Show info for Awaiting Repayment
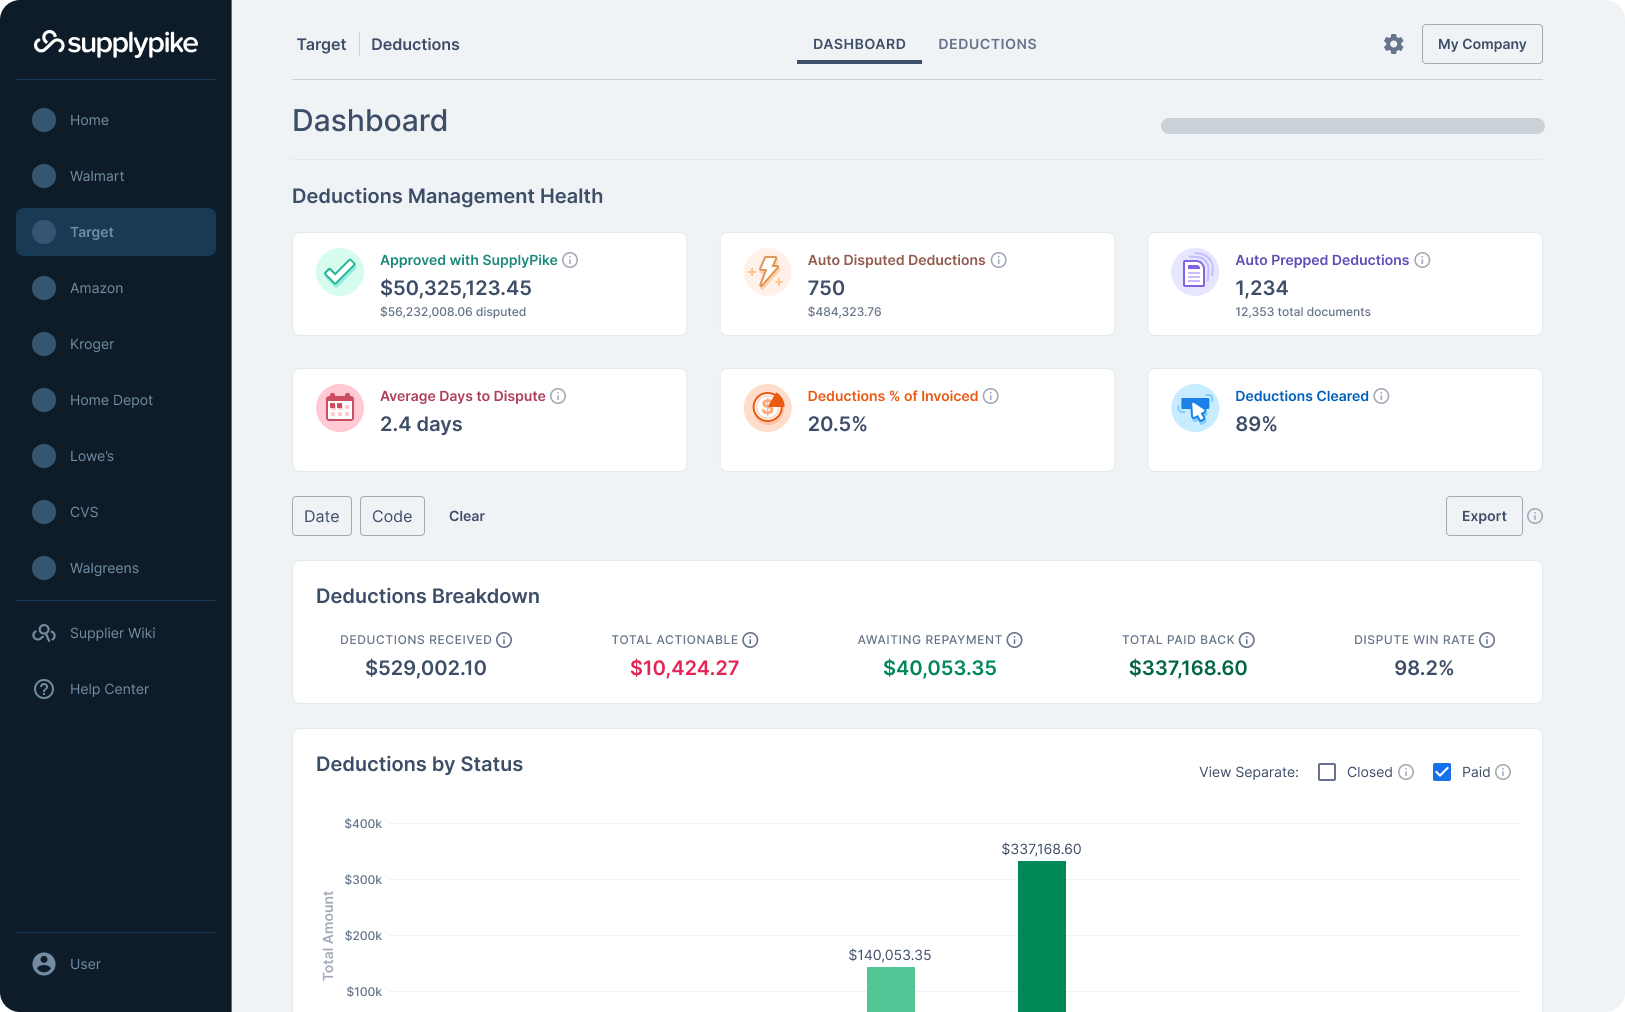The height and width of the screenshot is (1012, 1625). pos(1014,640)
